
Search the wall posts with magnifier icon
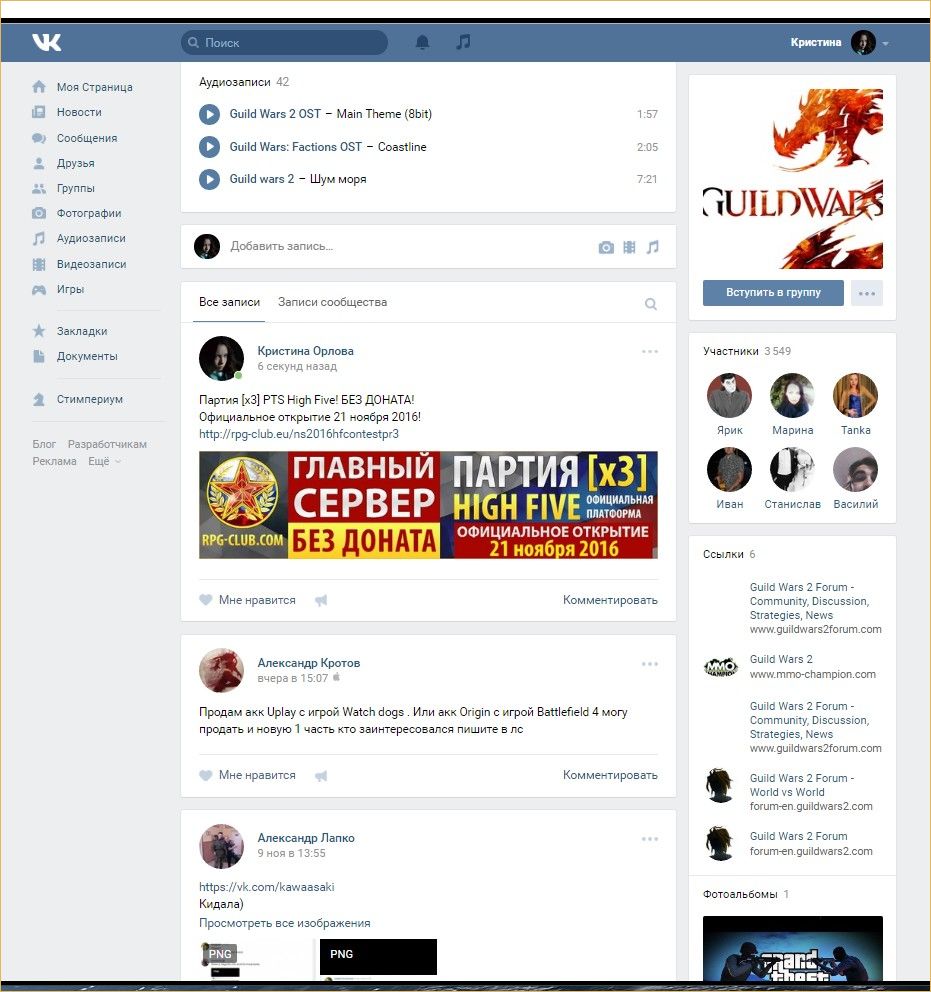[650, 304]
